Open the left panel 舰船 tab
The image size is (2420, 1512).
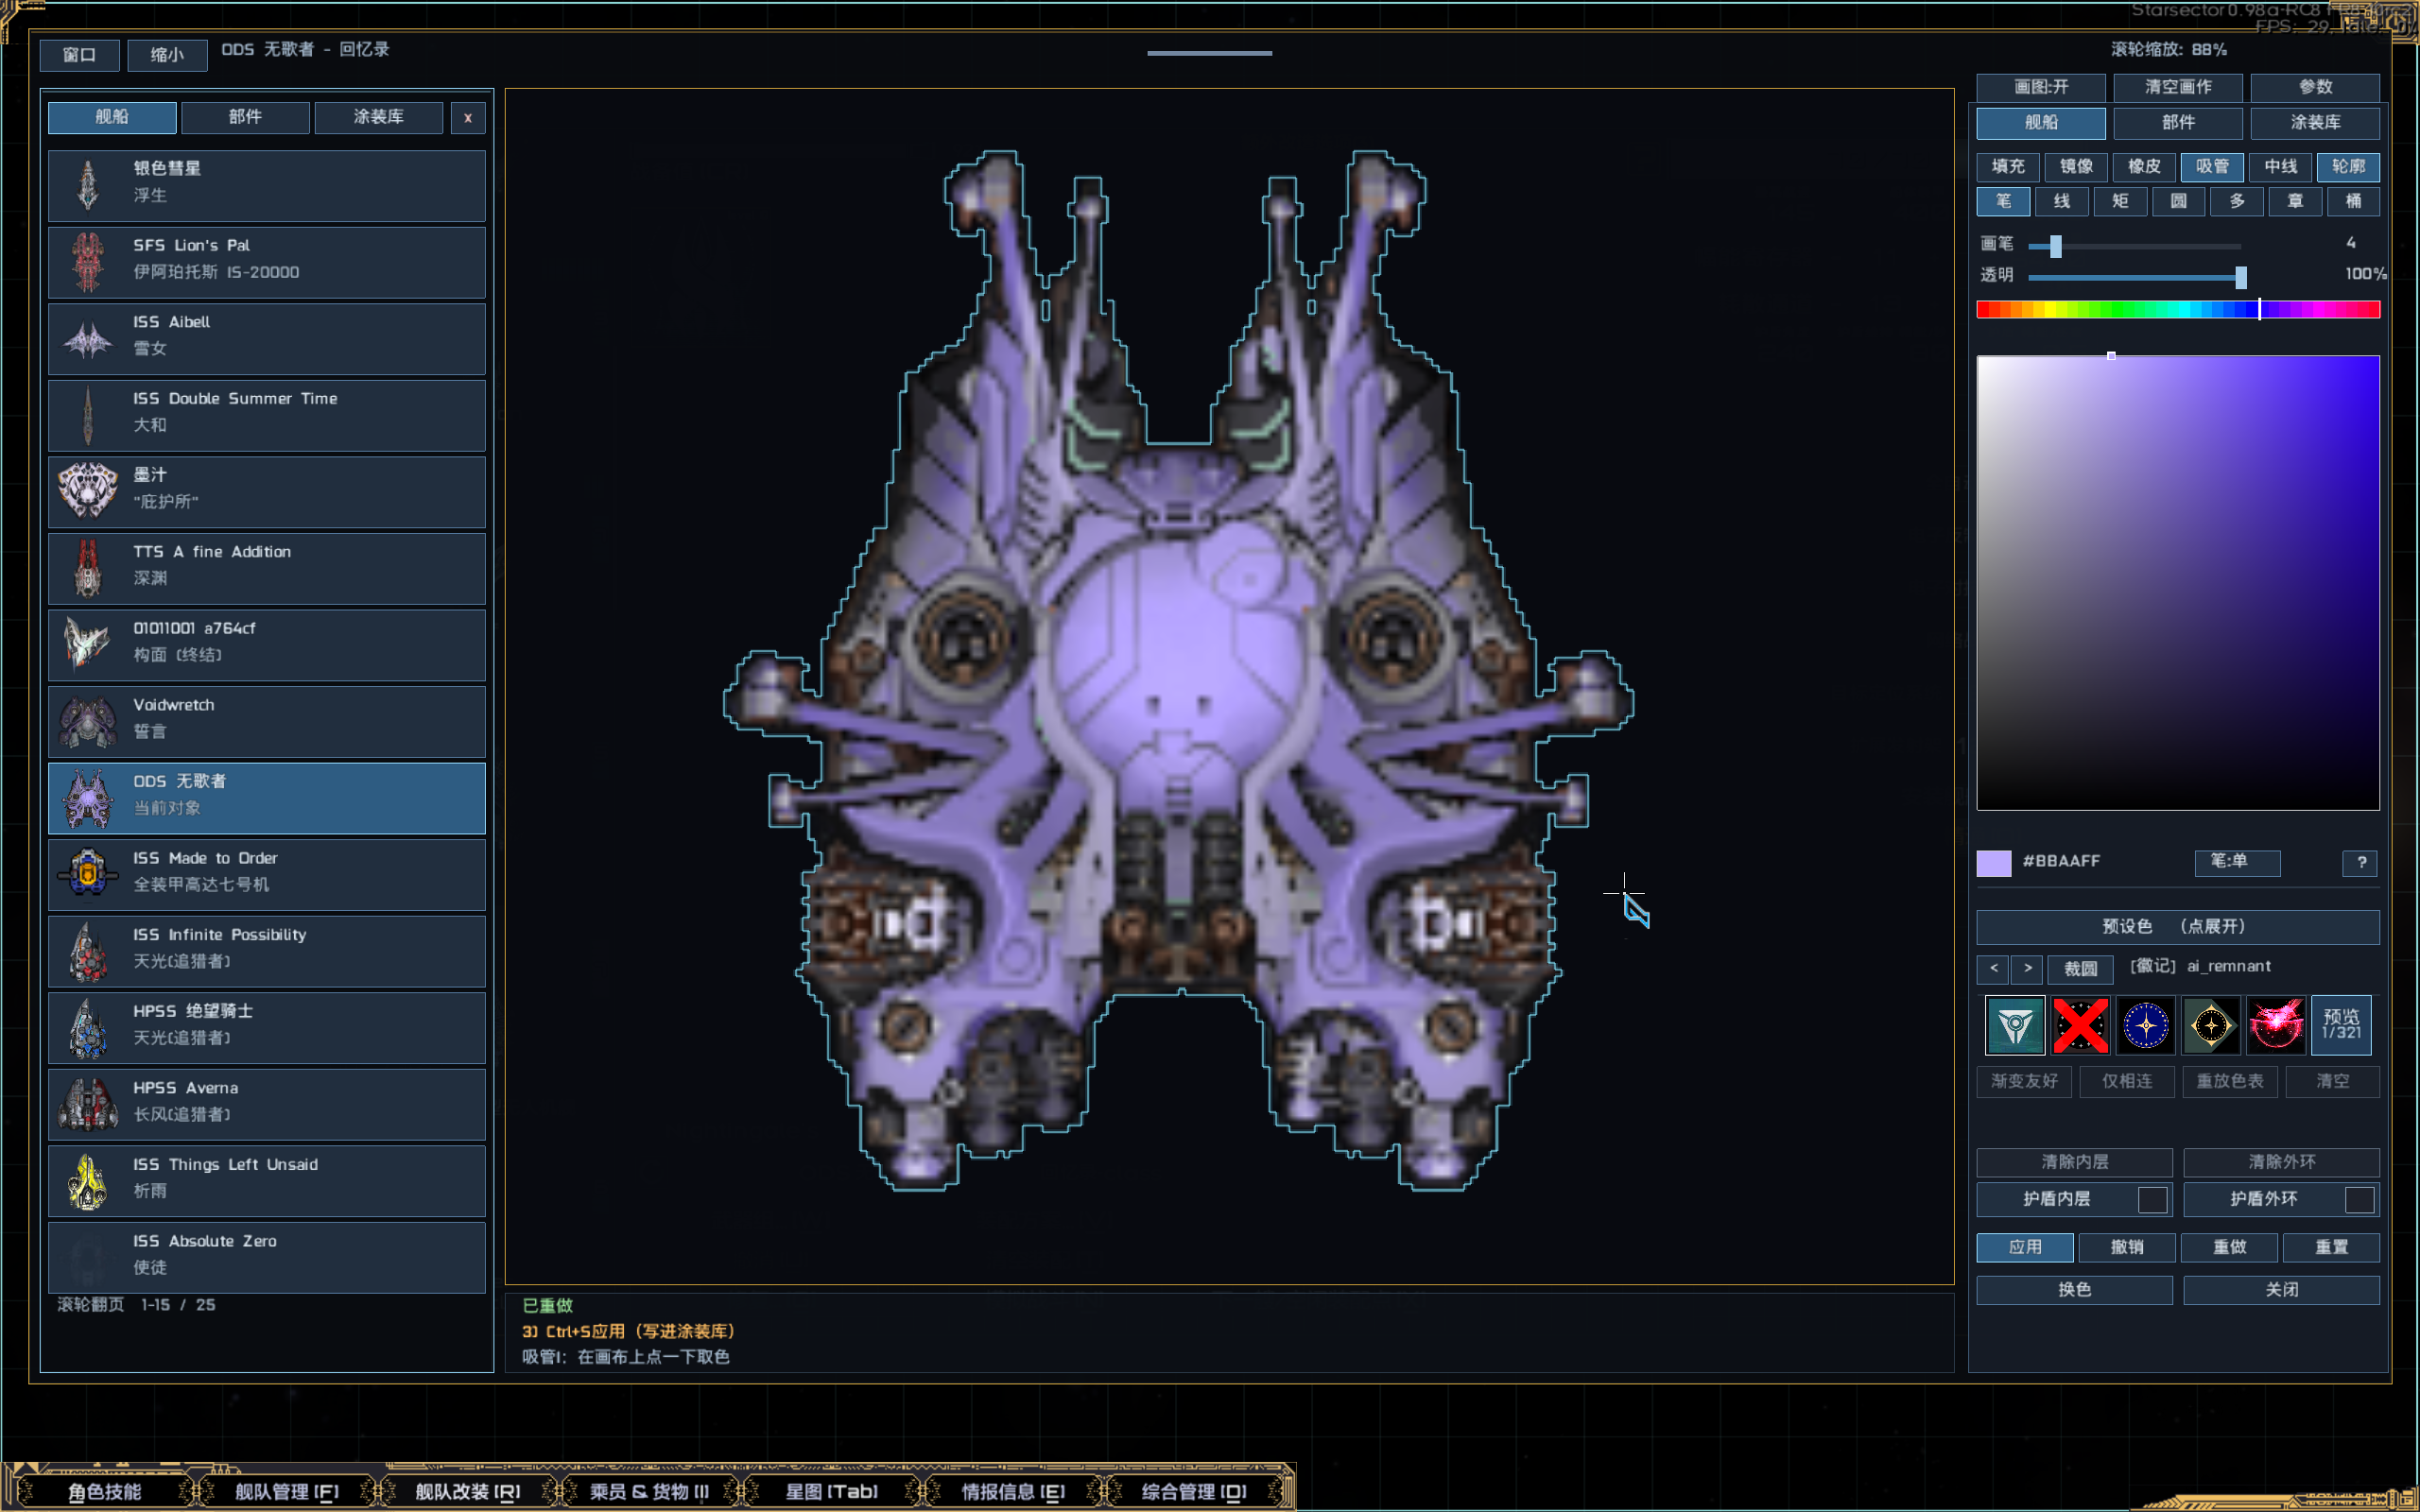tap(112, 117)
